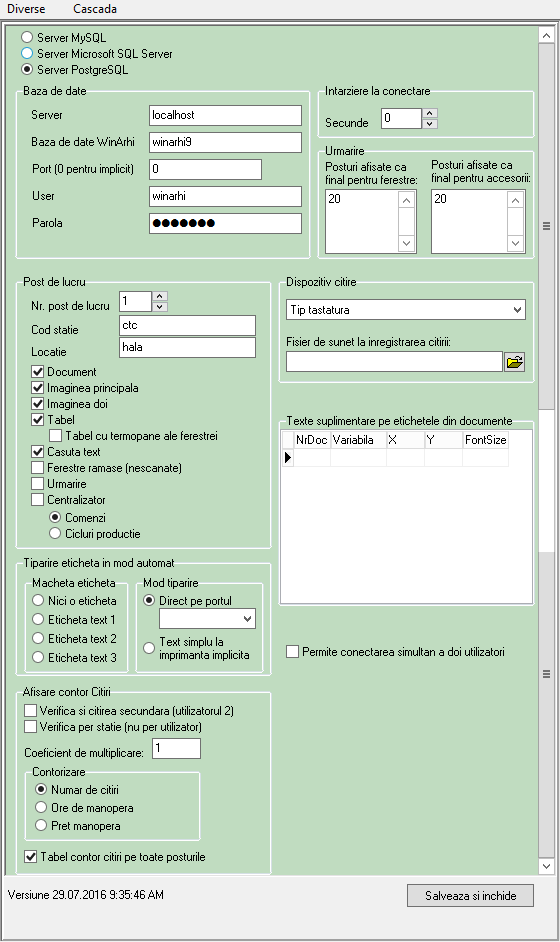Click the Y column header
The image size is (560, 942).
(x=443, y=440)
